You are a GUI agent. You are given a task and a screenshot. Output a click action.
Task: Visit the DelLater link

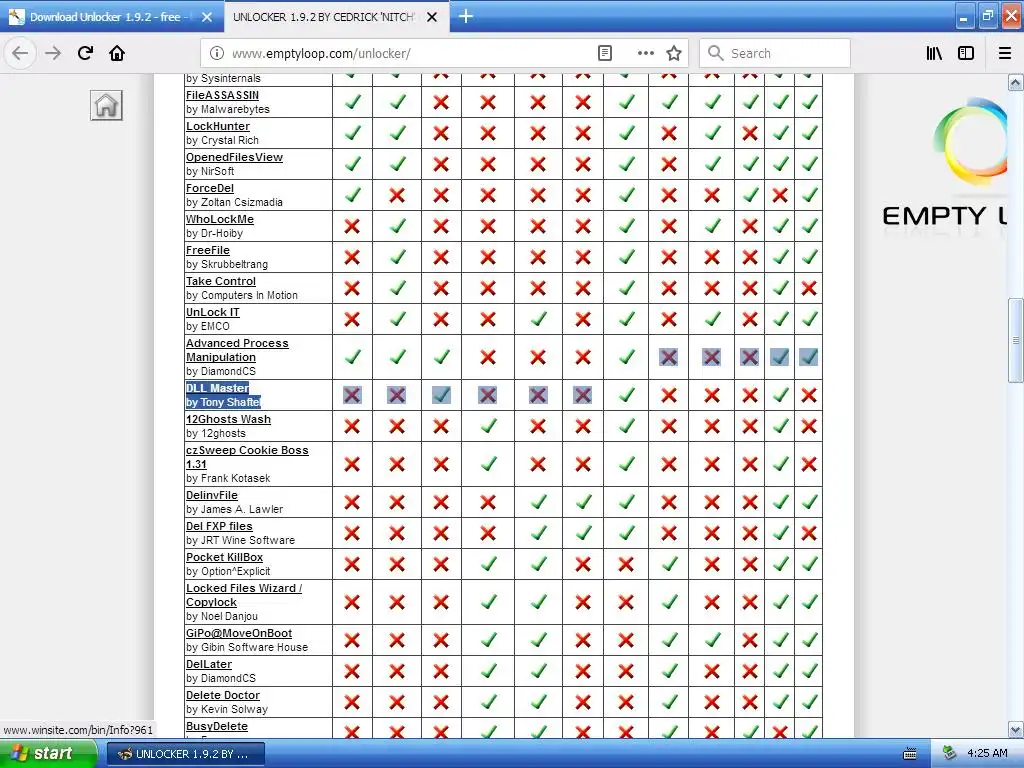pyautogui.click(x=209, y=664)
